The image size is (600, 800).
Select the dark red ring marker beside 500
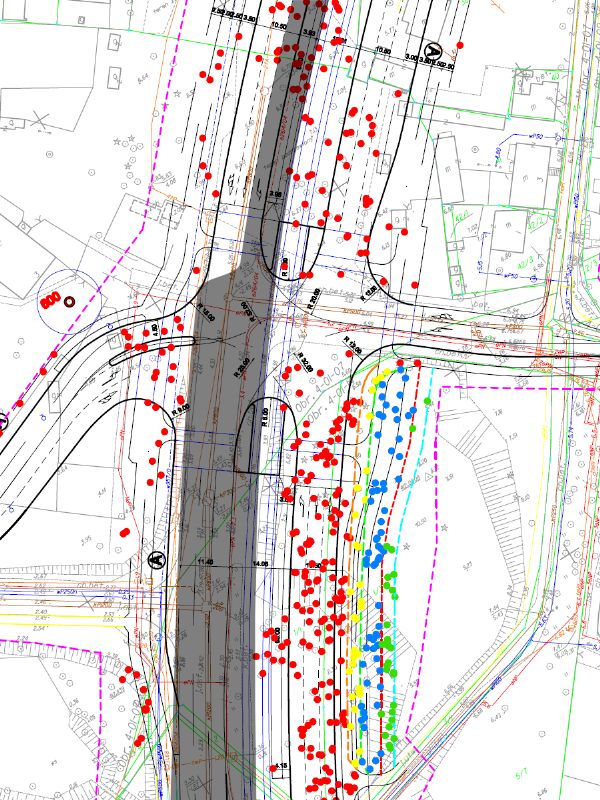click(70, 300)
